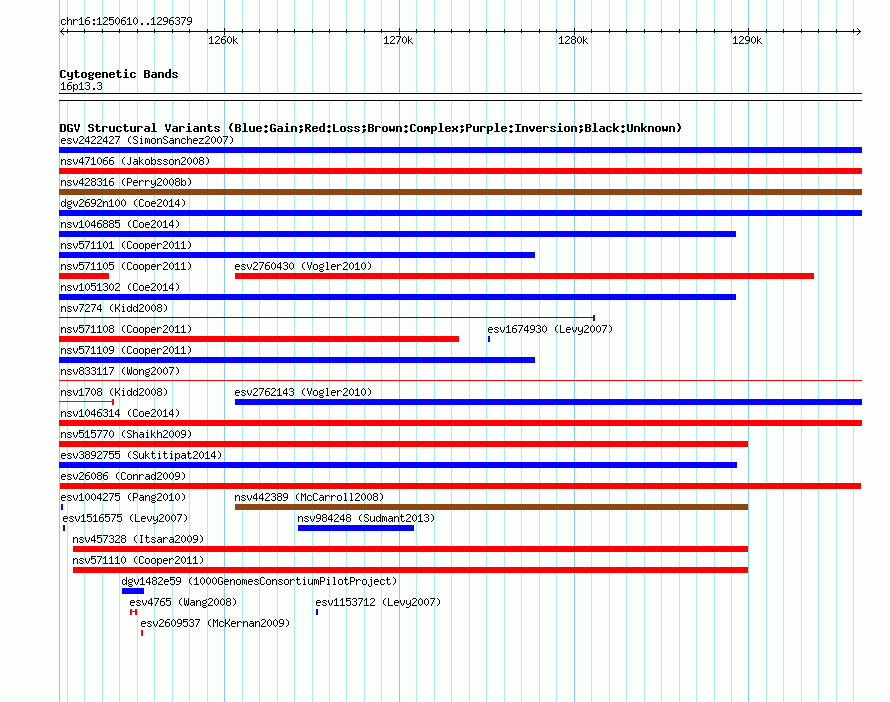
Task: Click the left arrow at ruler start
Action: click(62, 31)
